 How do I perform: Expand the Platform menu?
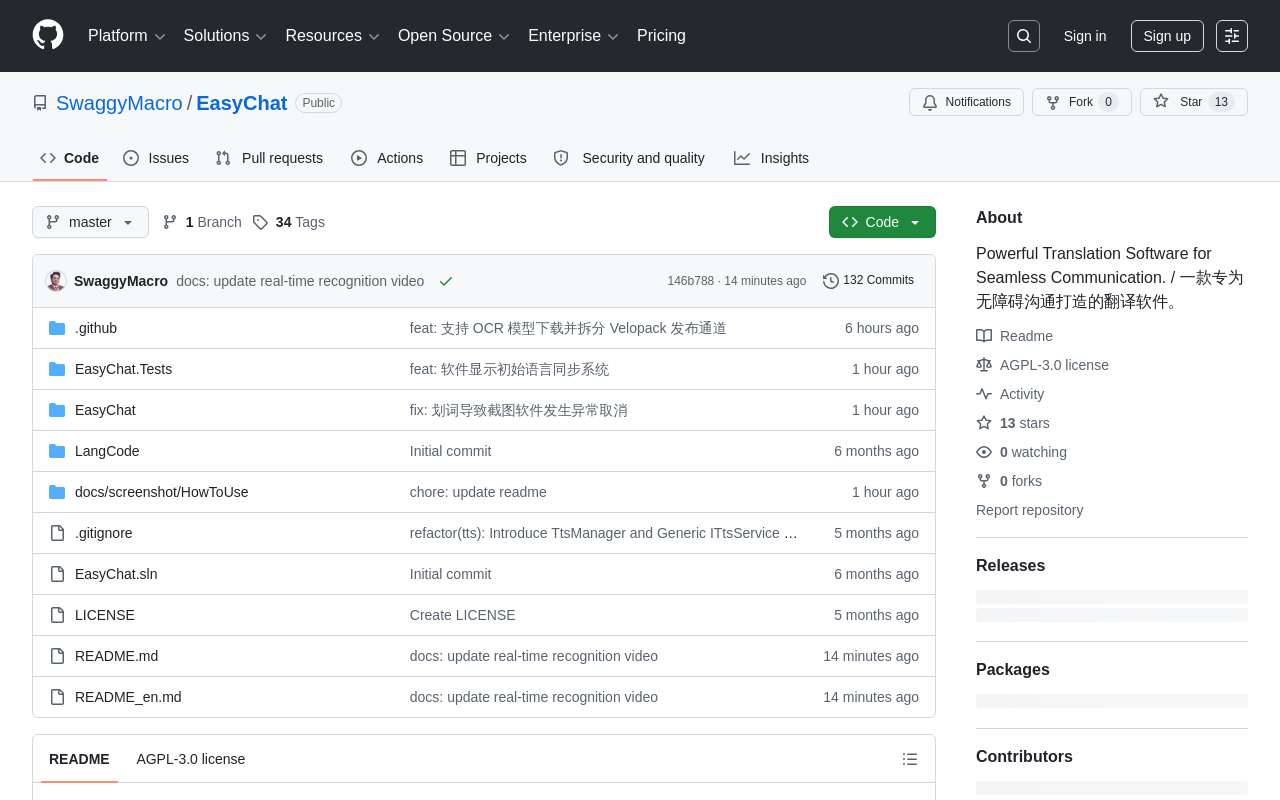(127, 36)
